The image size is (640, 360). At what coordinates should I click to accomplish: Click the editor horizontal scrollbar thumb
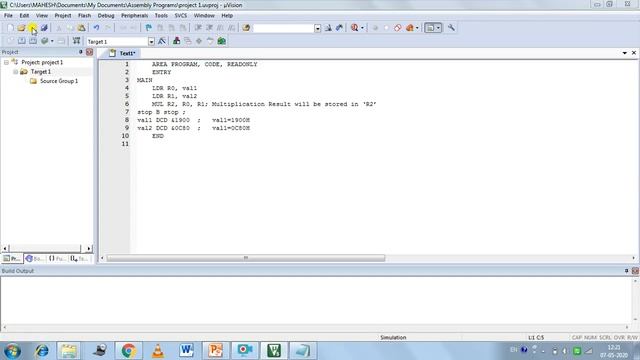[x=246, y=258]
